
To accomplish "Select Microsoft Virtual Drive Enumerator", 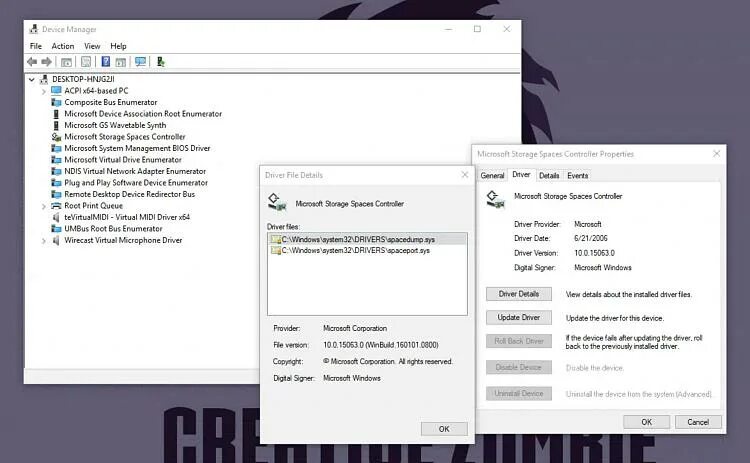I will [x=123, y=160].
